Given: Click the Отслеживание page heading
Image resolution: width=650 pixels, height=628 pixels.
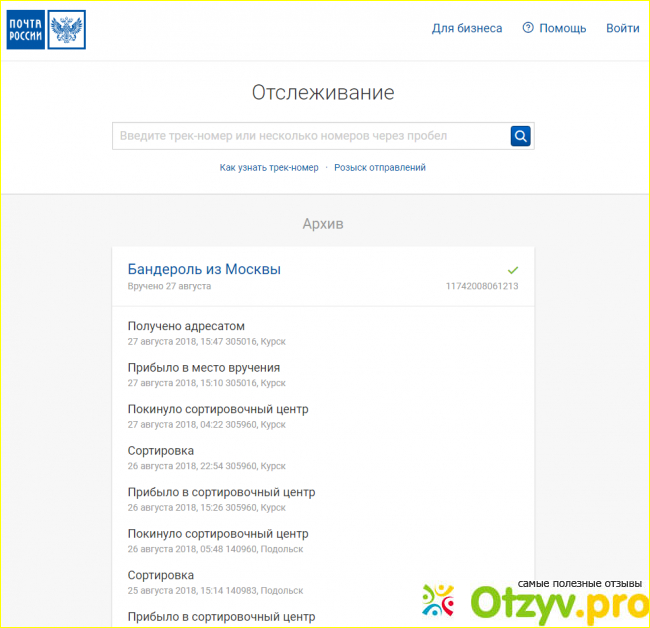Looking at the screenshot, I should (323, 93).
